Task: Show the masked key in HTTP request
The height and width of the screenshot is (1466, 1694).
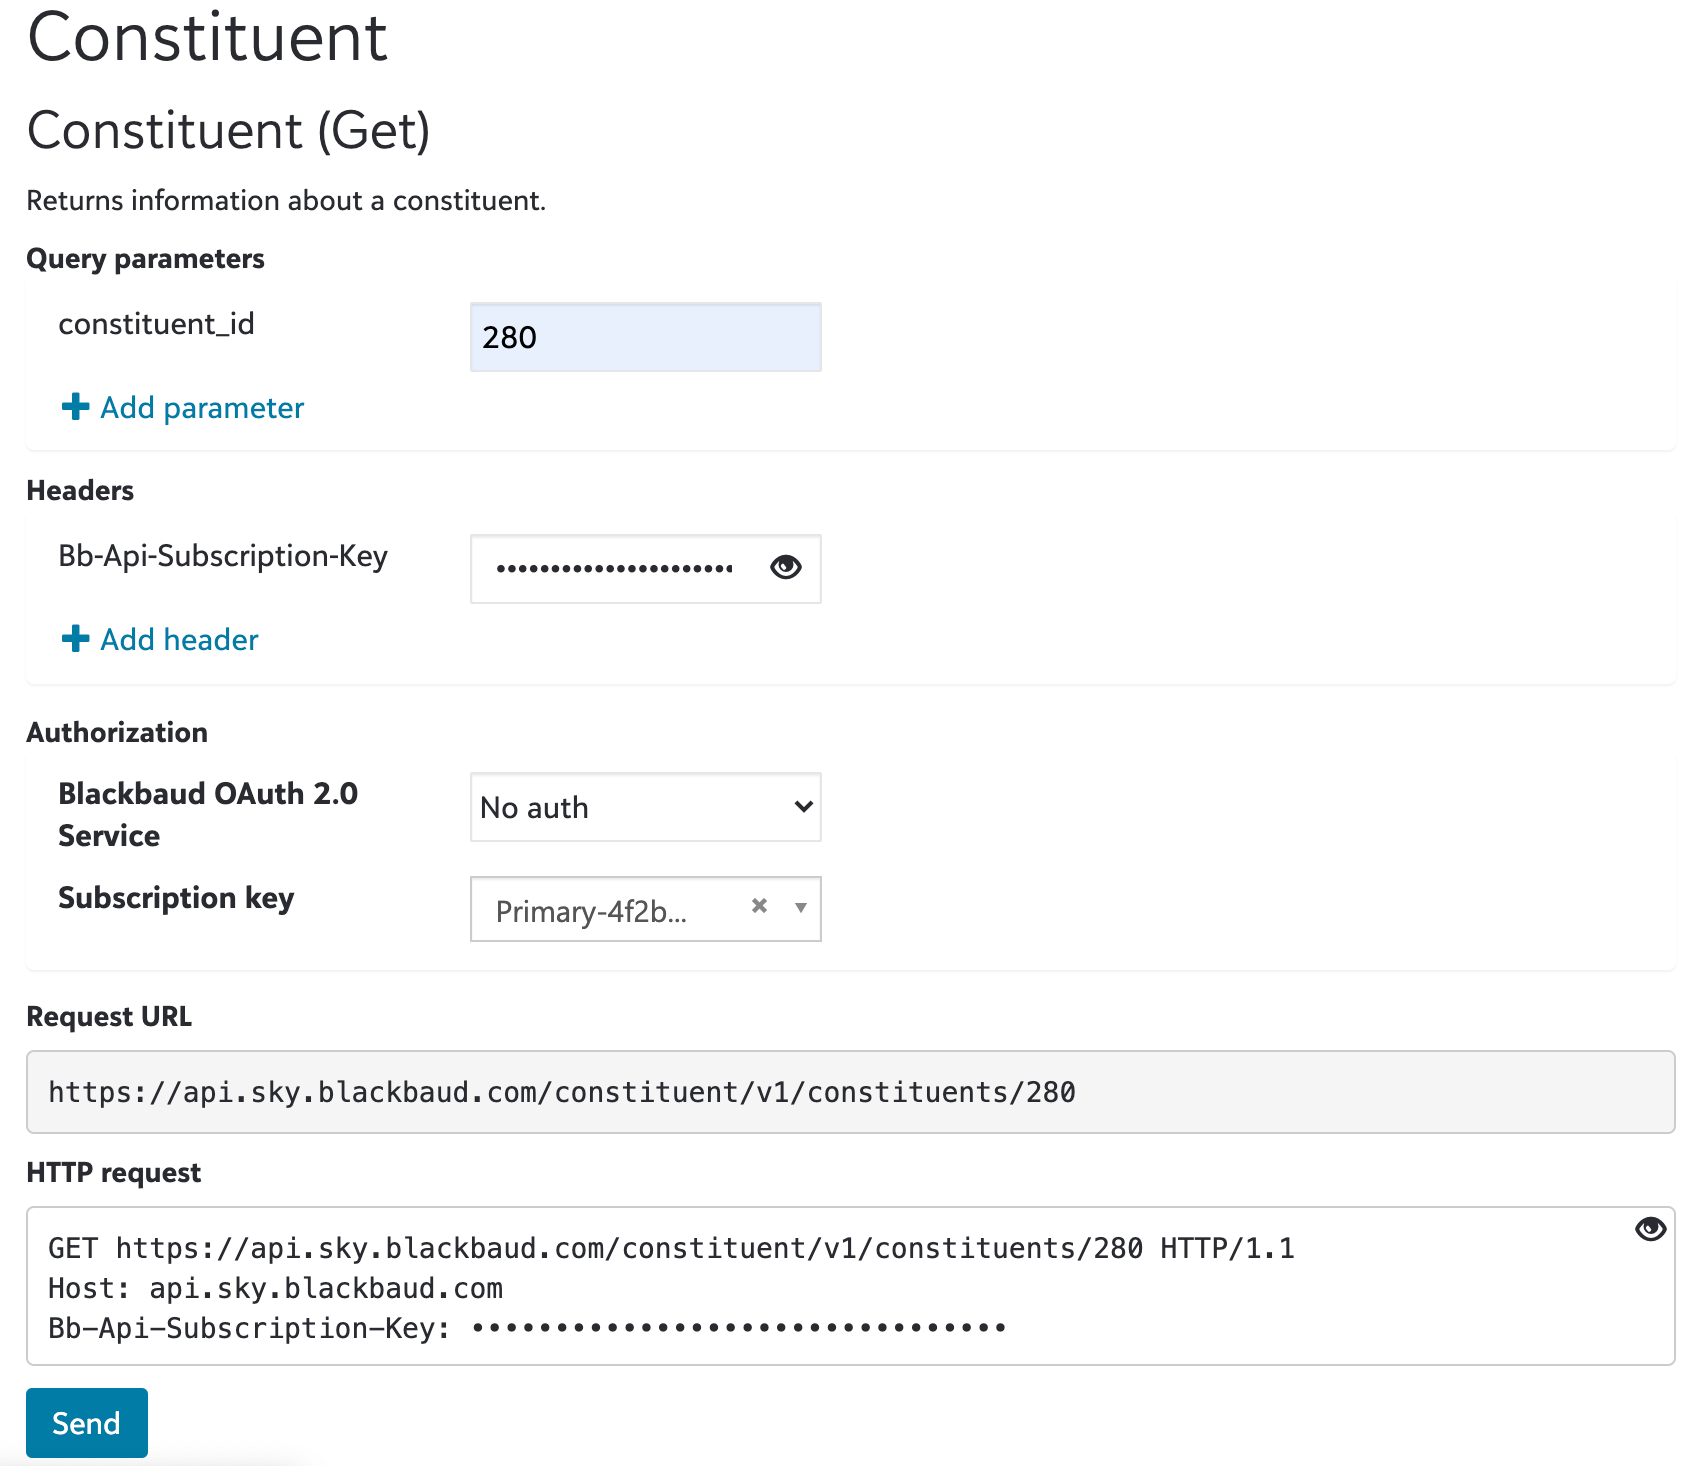Action: [x=1650, y=1229]
